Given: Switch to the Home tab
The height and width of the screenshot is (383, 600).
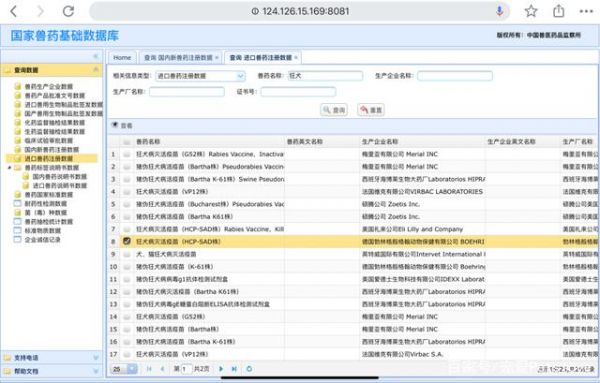Looking at the screenshot, I should pyautogui.click(x=122, y=57).
